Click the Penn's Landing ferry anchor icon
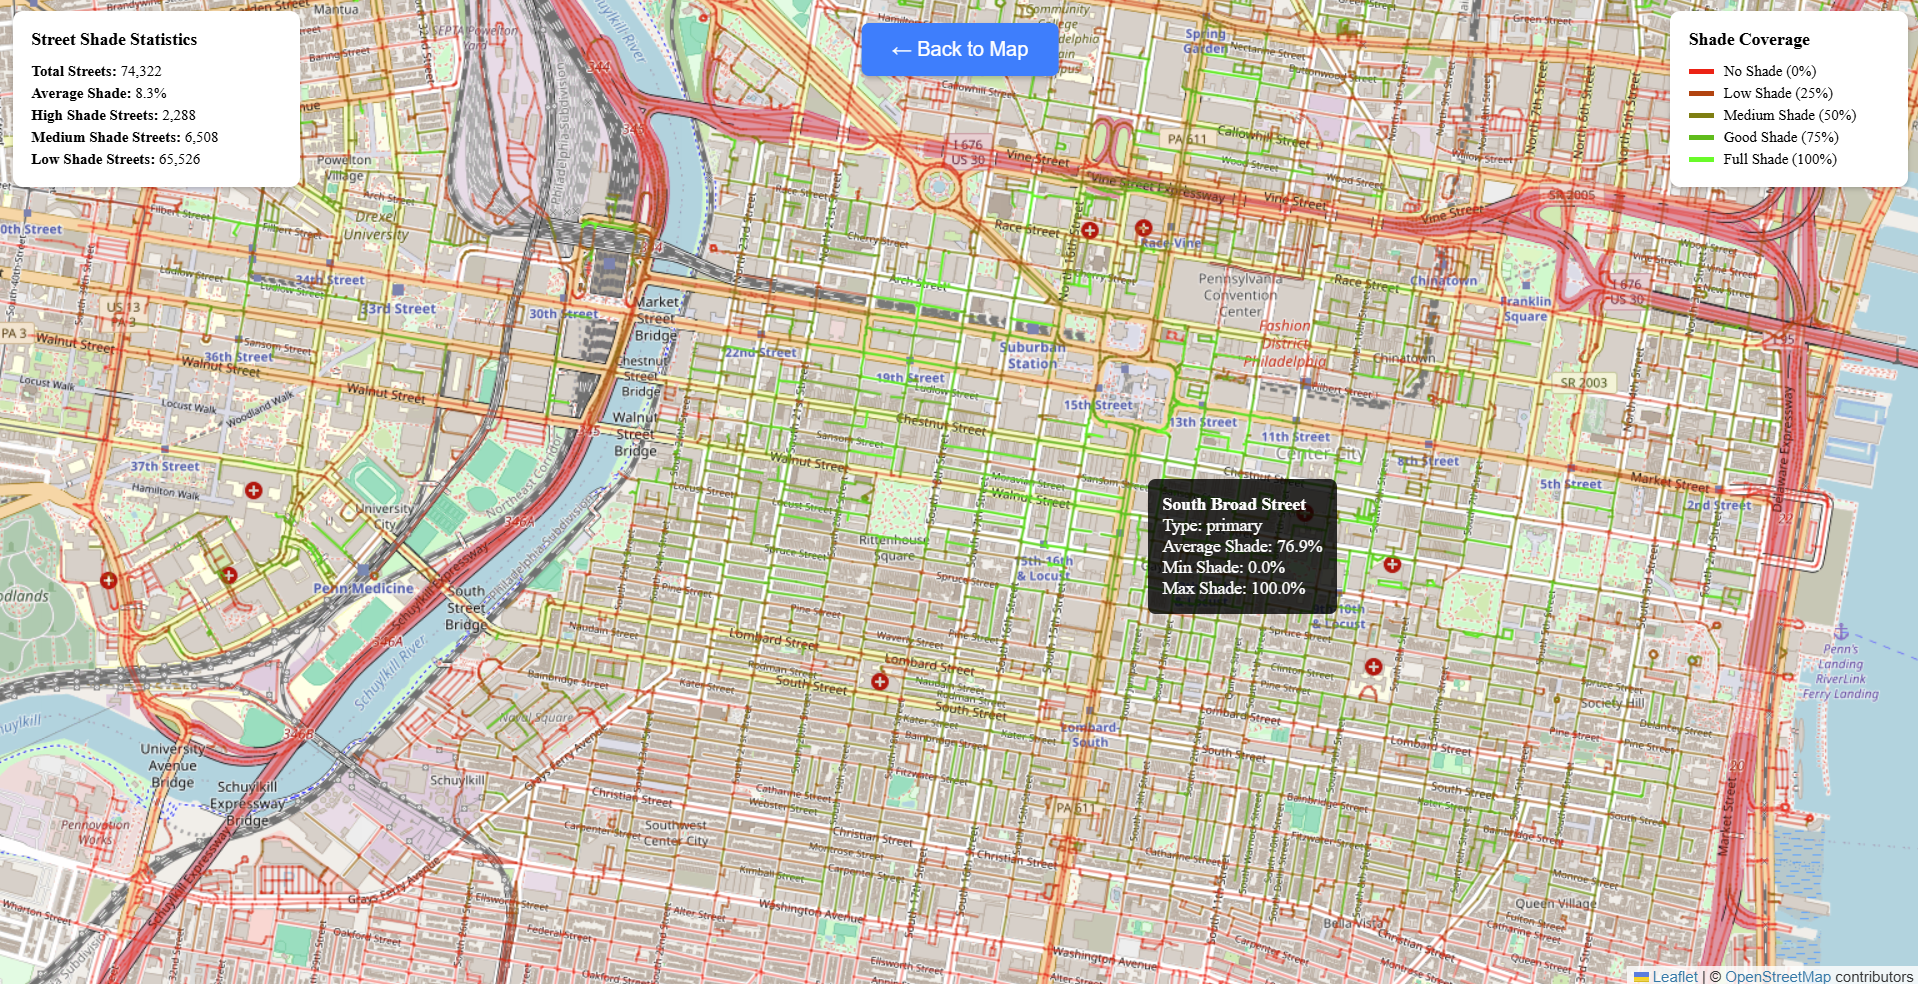Viewport: 1918px width, 984px height. point(1840,631)
